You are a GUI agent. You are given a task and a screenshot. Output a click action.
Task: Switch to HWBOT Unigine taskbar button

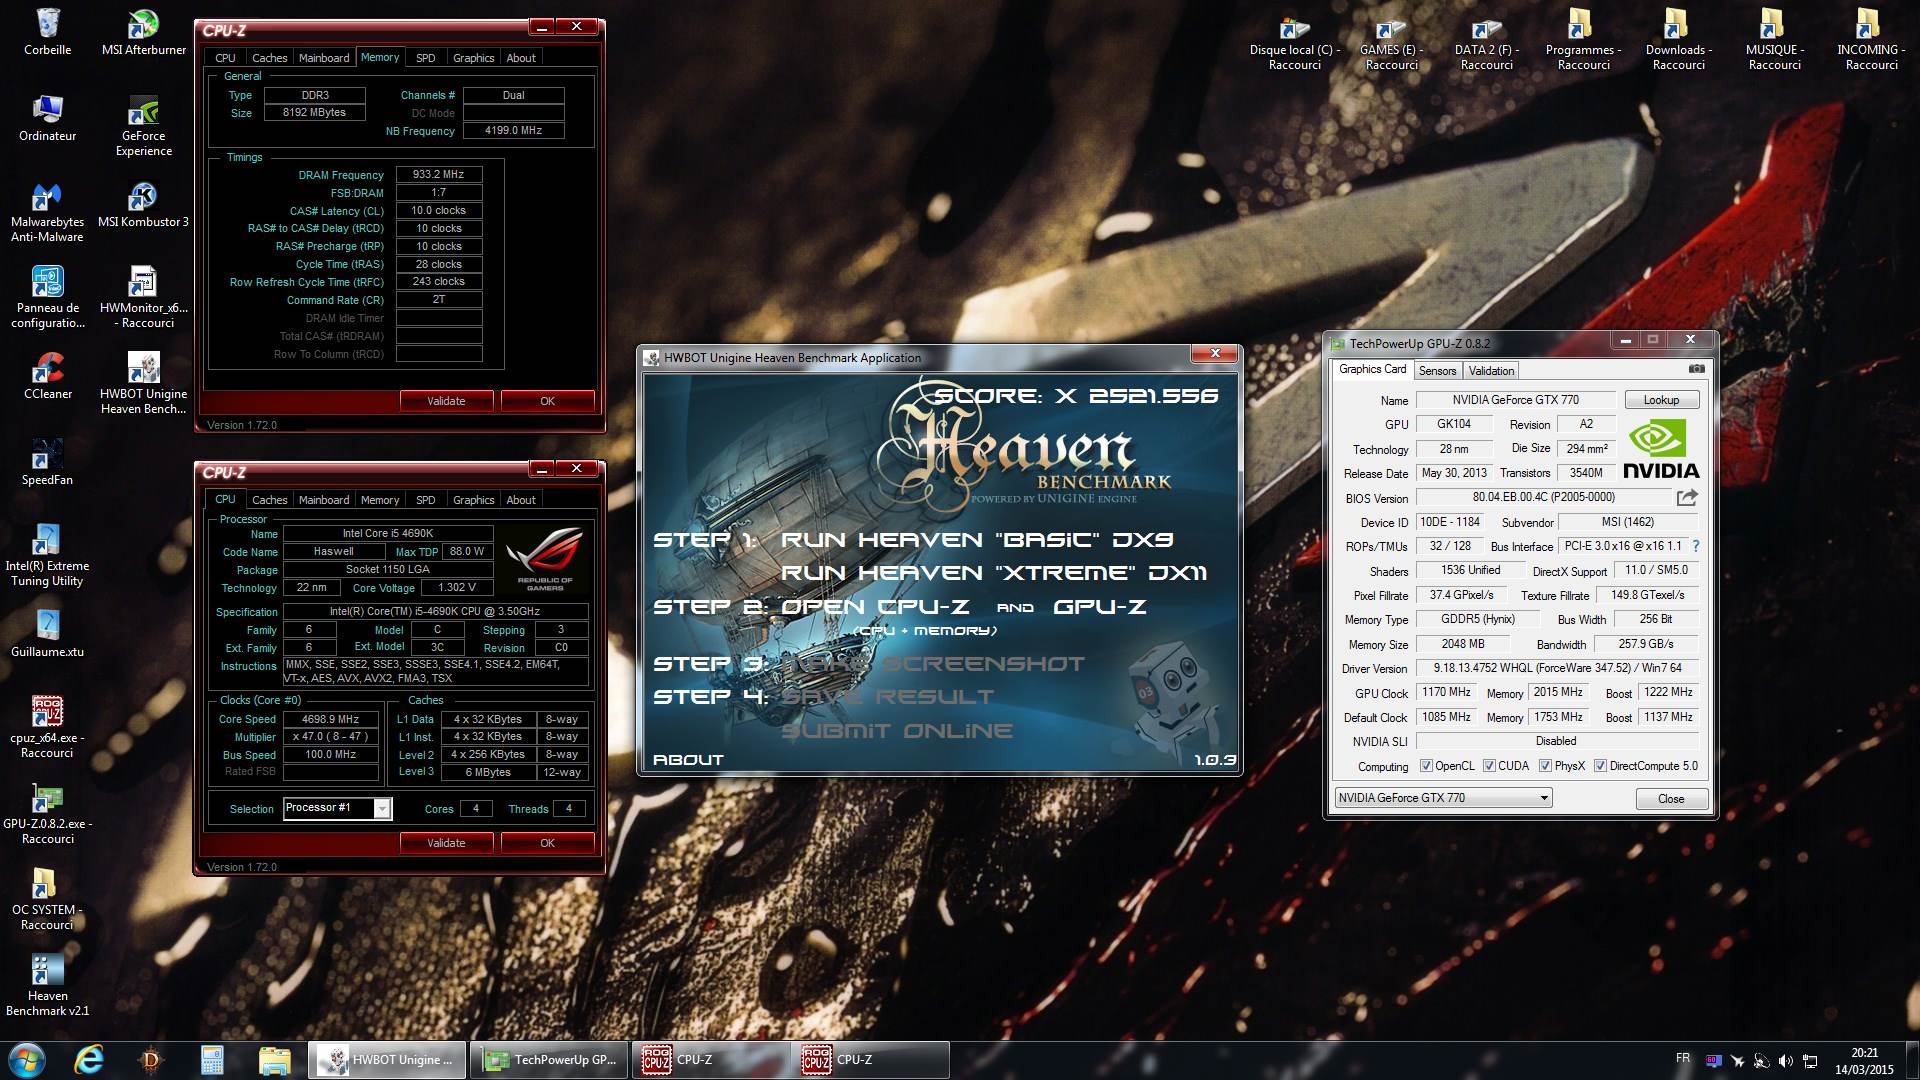pyautogui.click(x=388, y=1059)
